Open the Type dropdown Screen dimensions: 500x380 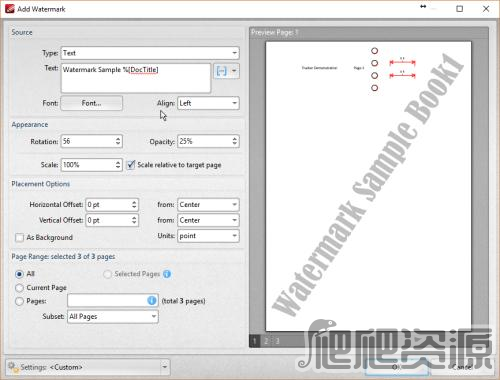[x=150, y=53]
